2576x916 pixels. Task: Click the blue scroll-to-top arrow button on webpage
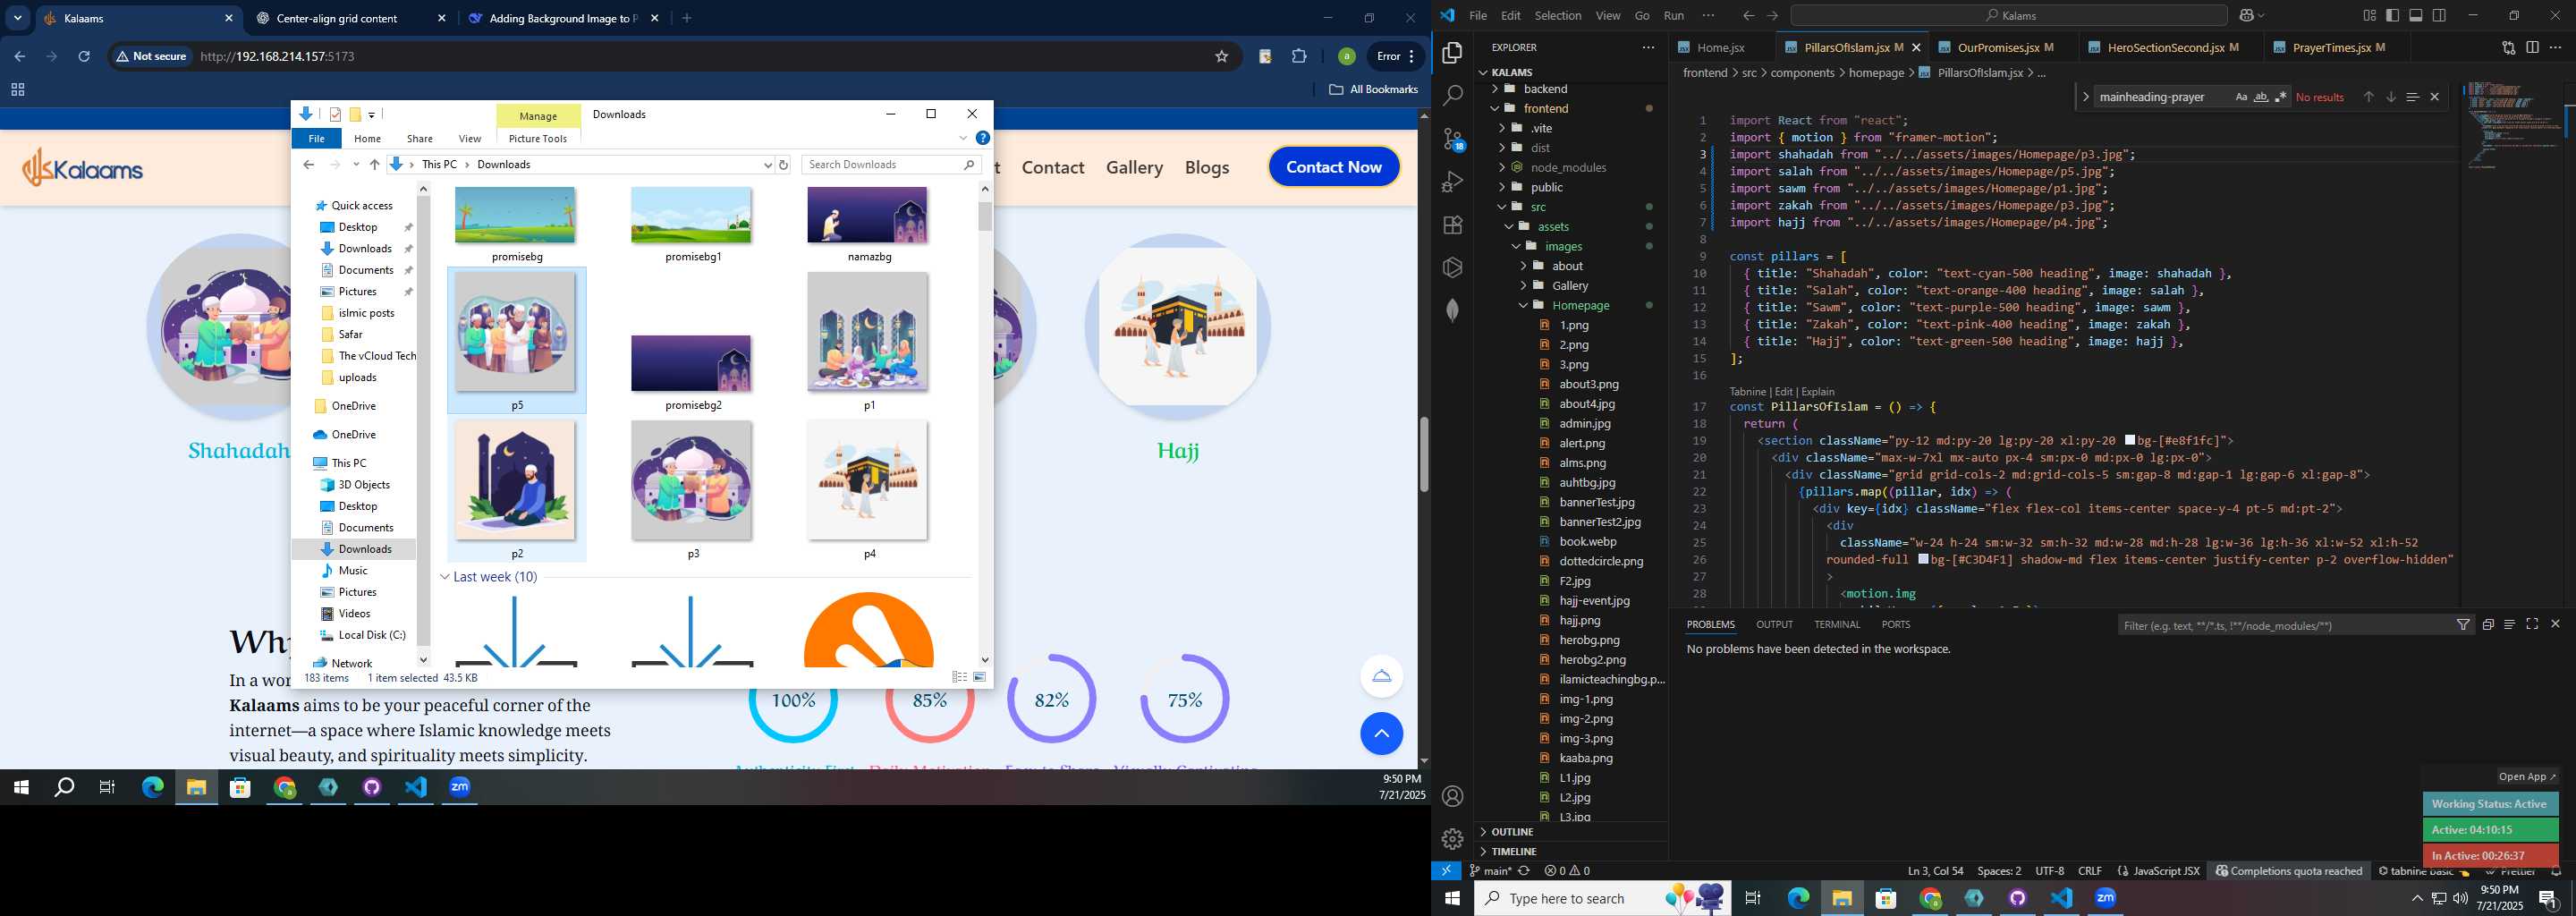[1381, 733]
